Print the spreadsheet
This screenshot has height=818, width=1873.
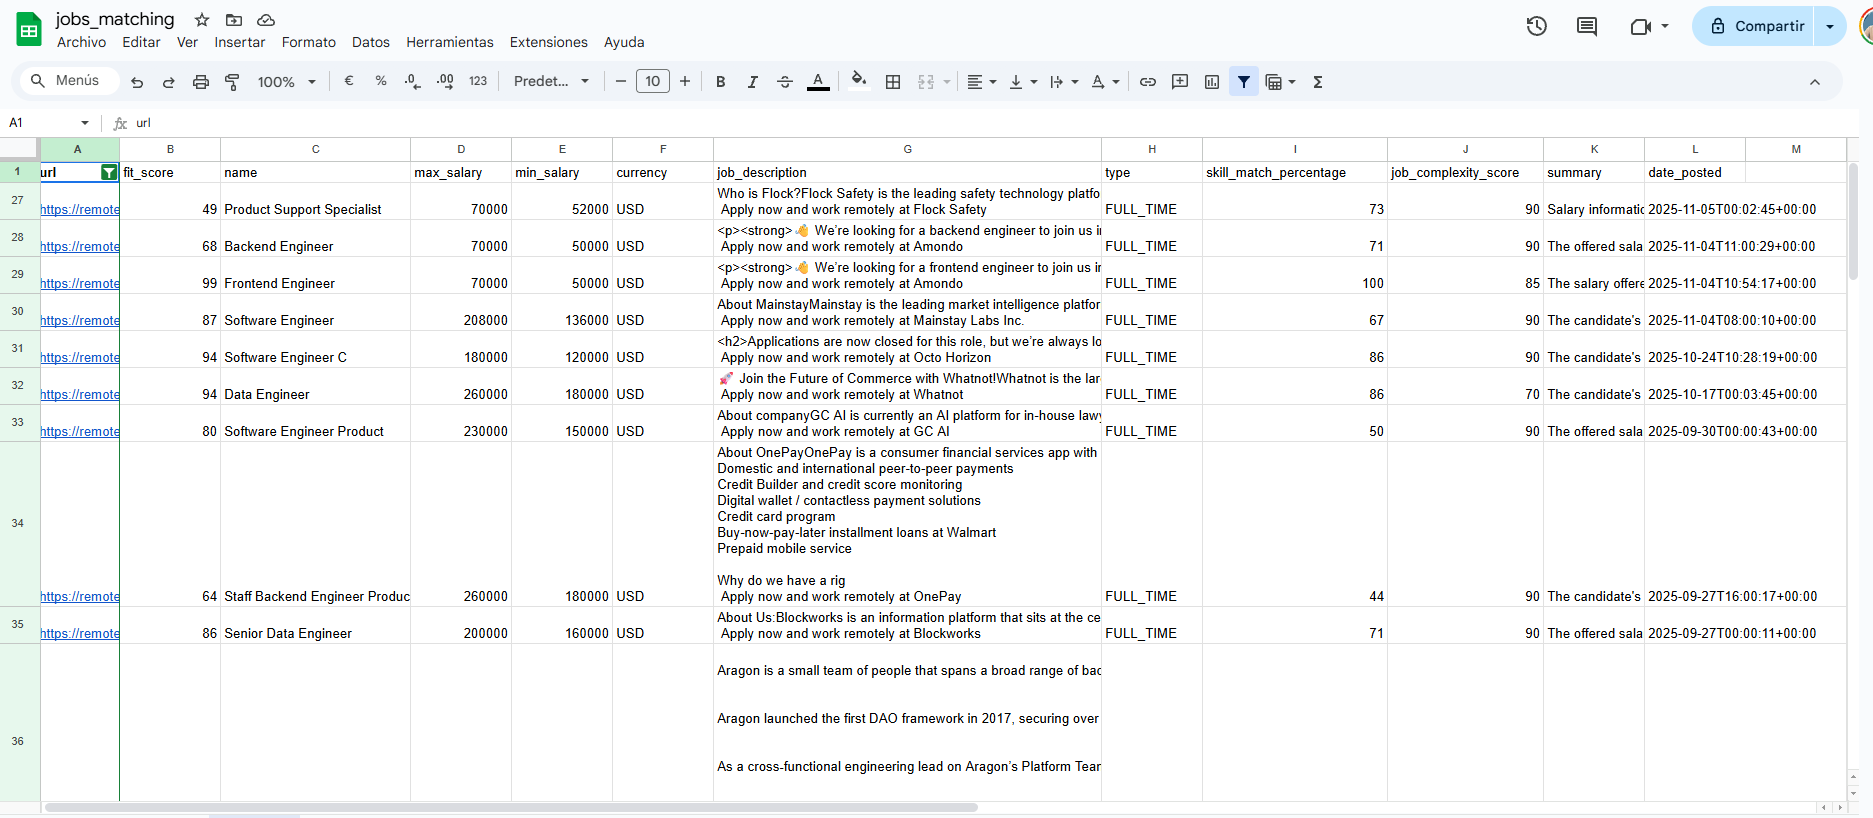[201, 82]
